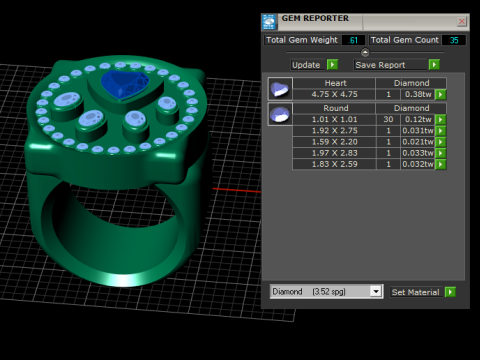Click green arrow for the 0.031tw row
The width and height of the screenshot is (480, 360).
441,131
